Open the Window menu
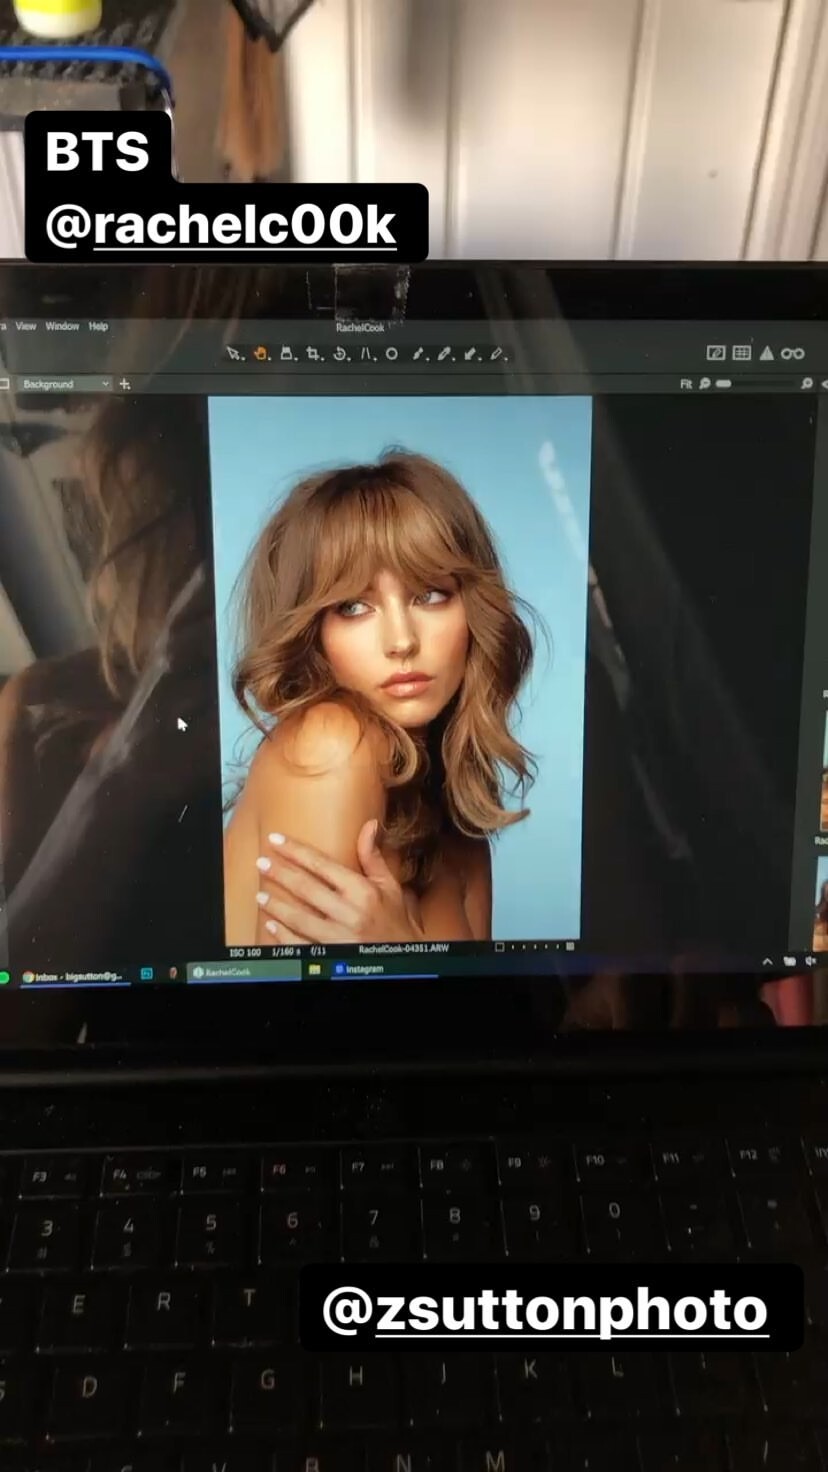Screen dimensions: 828x1472 [x=62, y=326]
